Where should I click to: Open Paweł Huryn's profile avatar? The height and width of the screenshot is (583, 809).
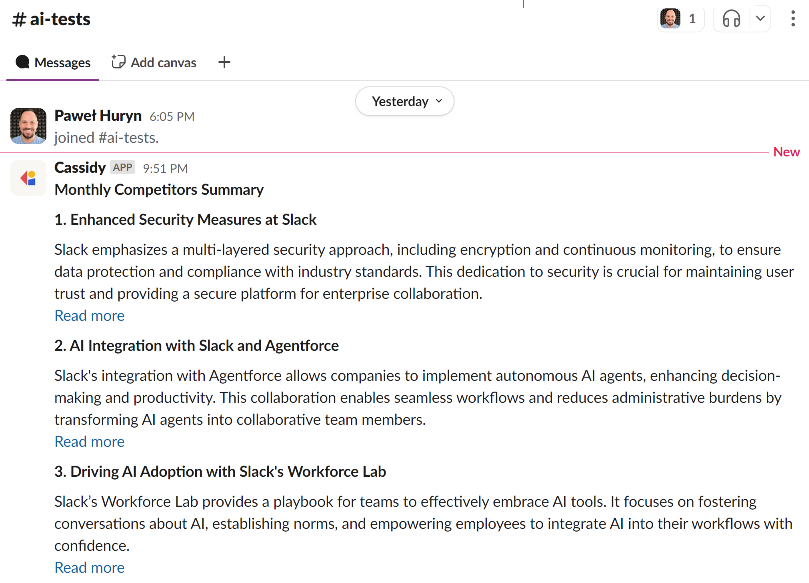(x=28, y=126)
